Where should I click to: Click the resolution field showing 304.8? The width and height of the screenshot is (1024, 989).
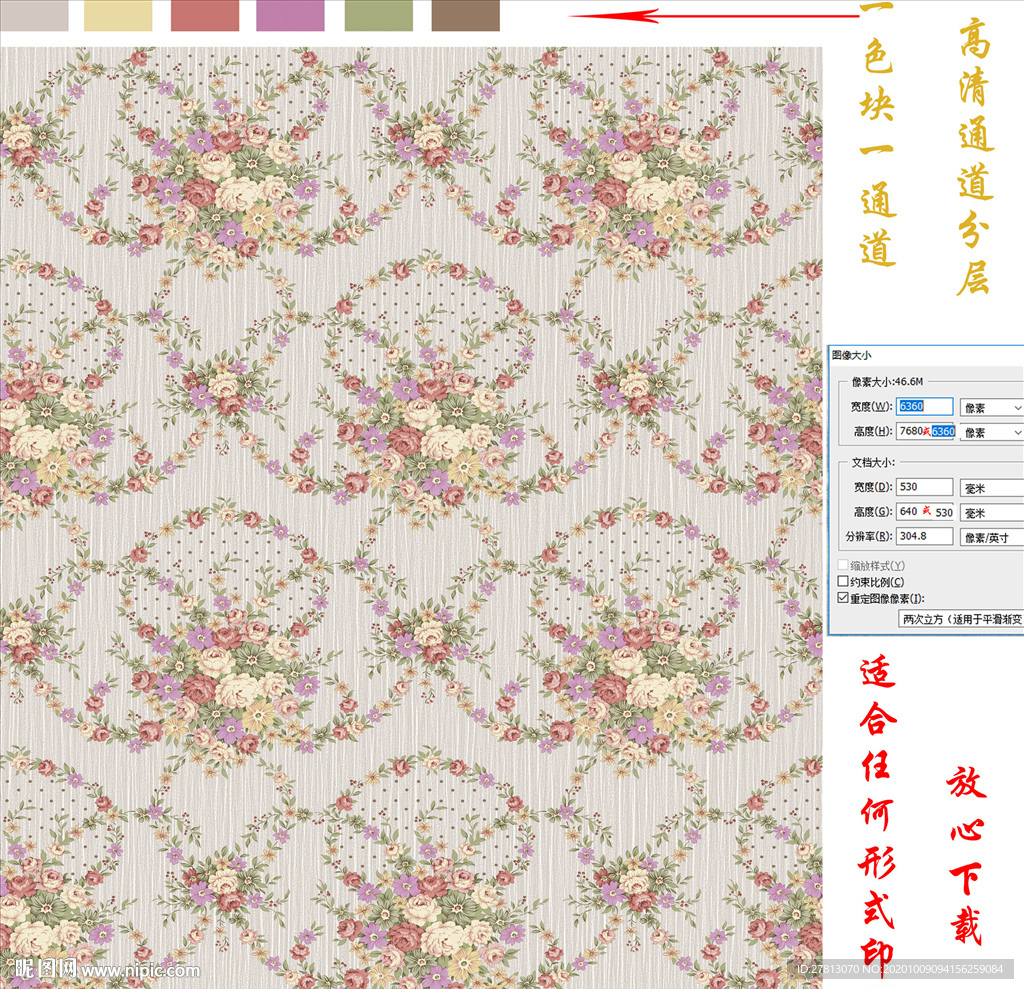924,536
